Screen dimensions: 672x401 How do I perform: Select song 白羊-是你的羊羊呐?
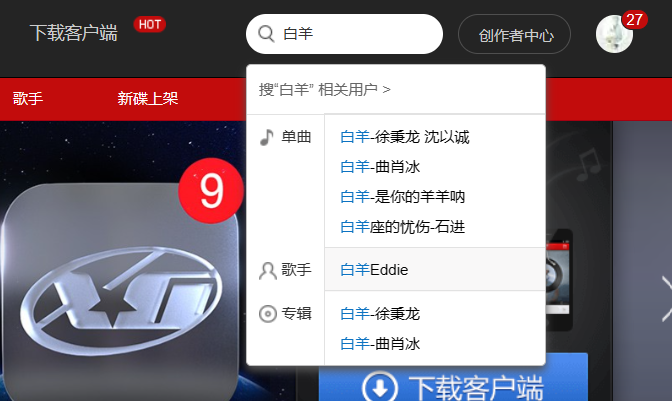tap(402, 197)
